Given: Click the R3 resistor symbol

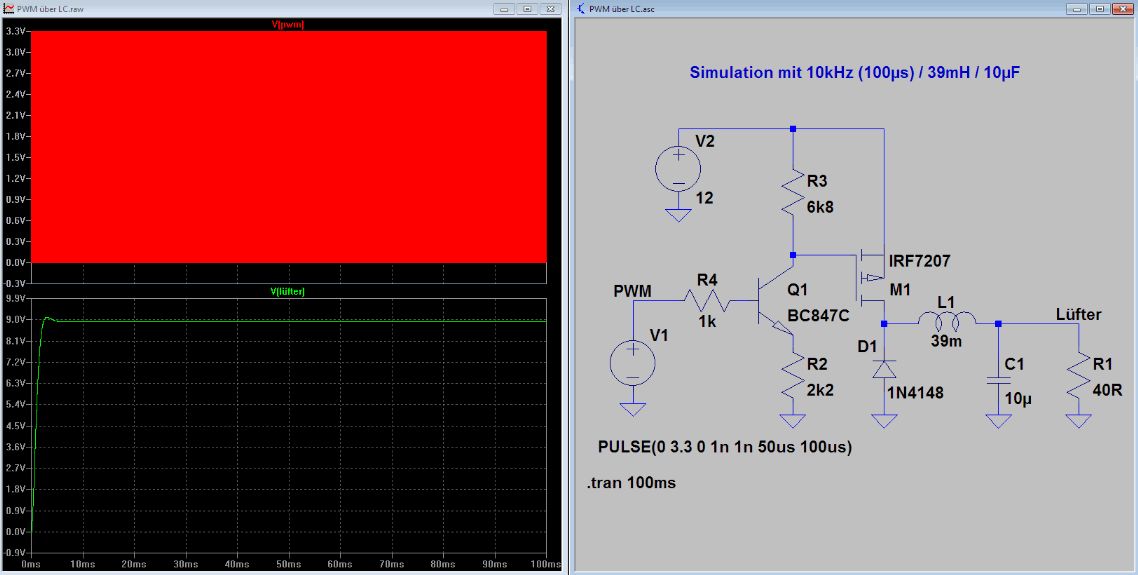Looking at the screenshot, I should (793, 192).
